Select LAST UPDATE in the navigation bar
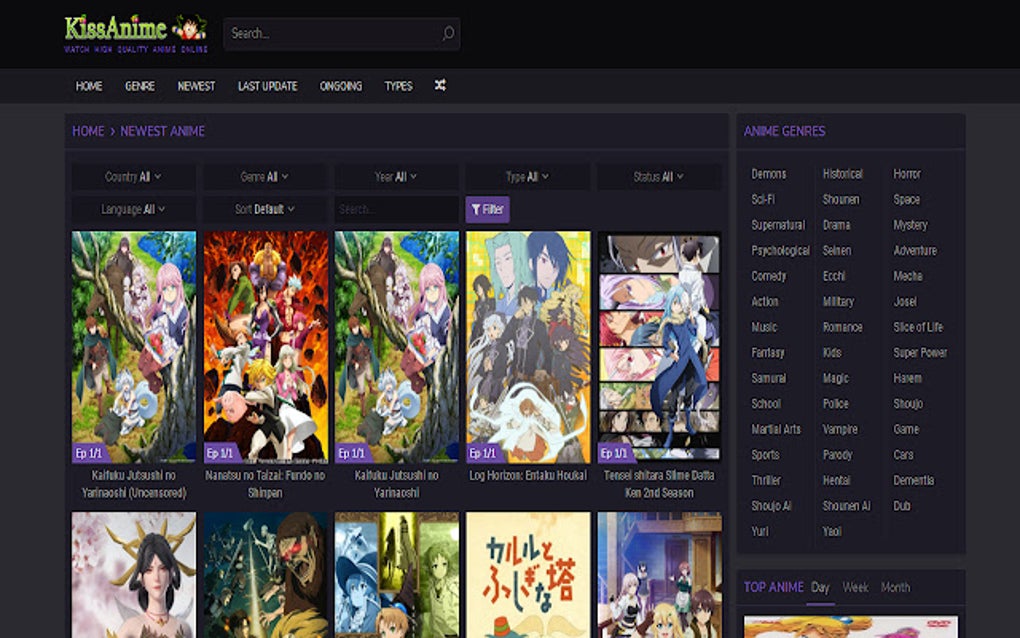 point(265,86)
